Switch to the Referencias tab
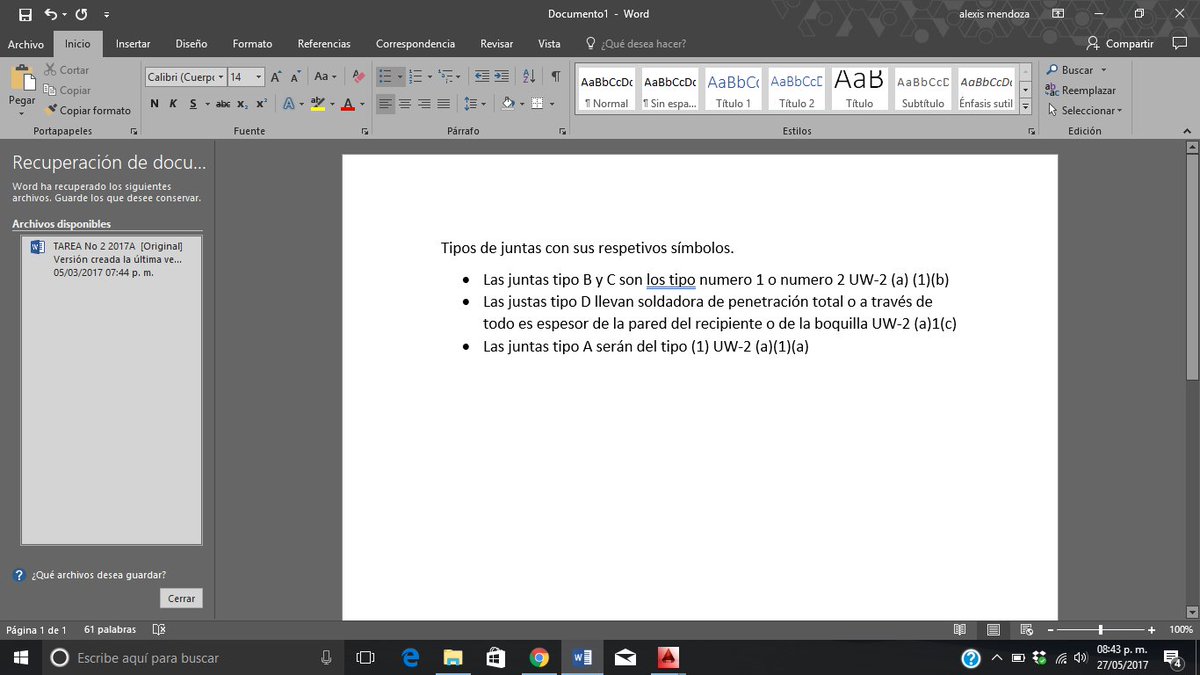Image resolution: width=1200 pixels, height=675 pixels. tap(324, 44)
